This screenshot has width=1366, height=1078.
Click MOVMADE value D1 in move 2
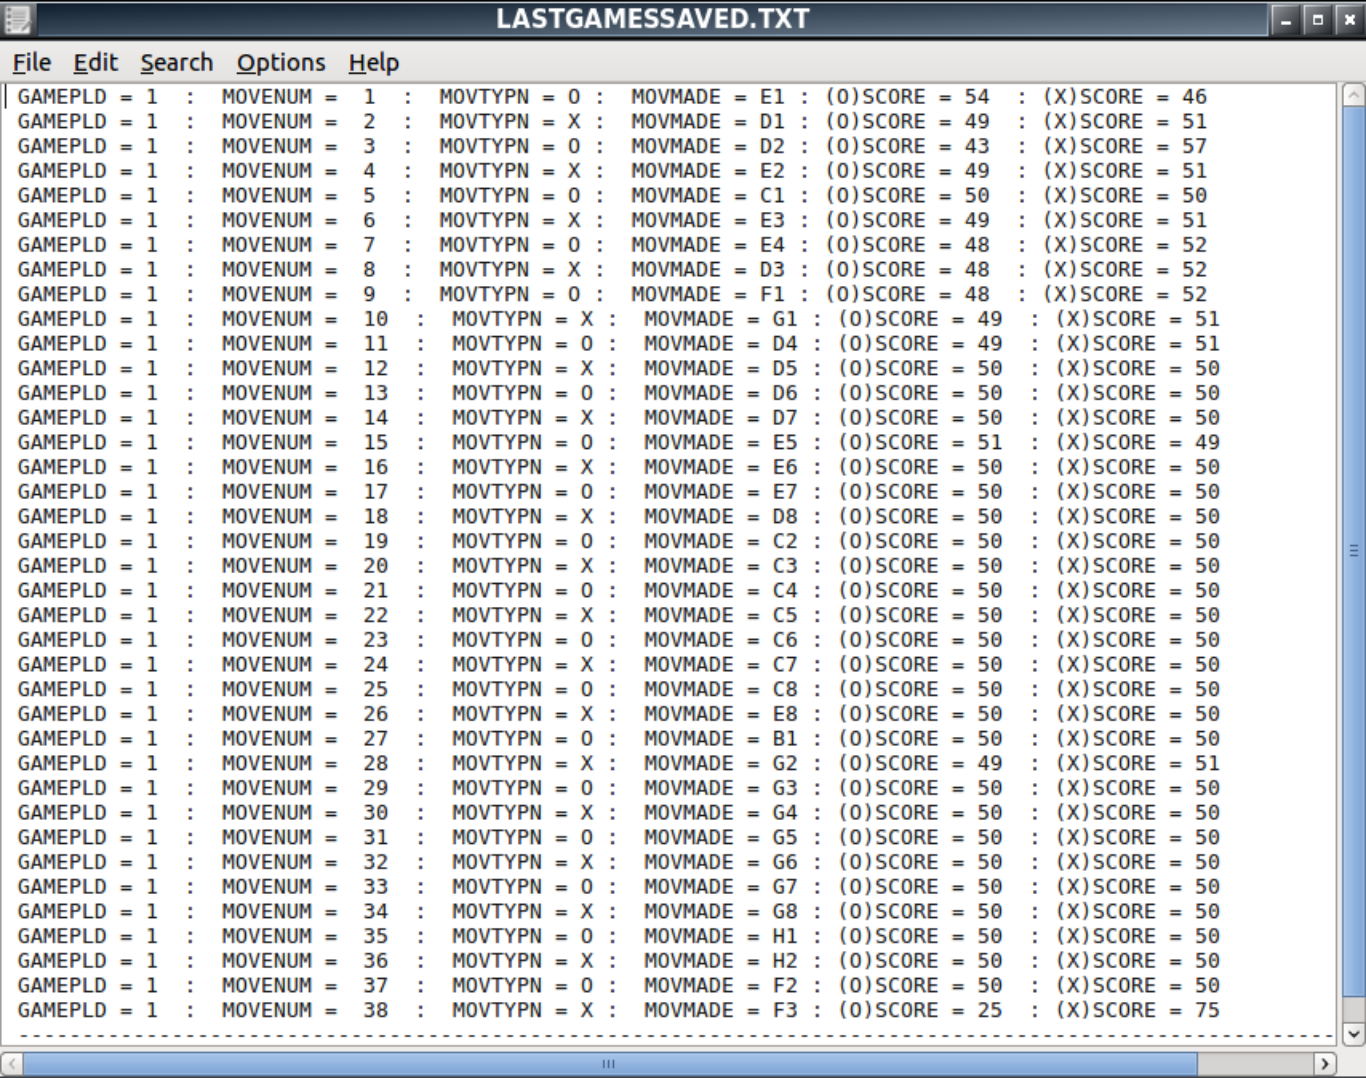(772, 122)
